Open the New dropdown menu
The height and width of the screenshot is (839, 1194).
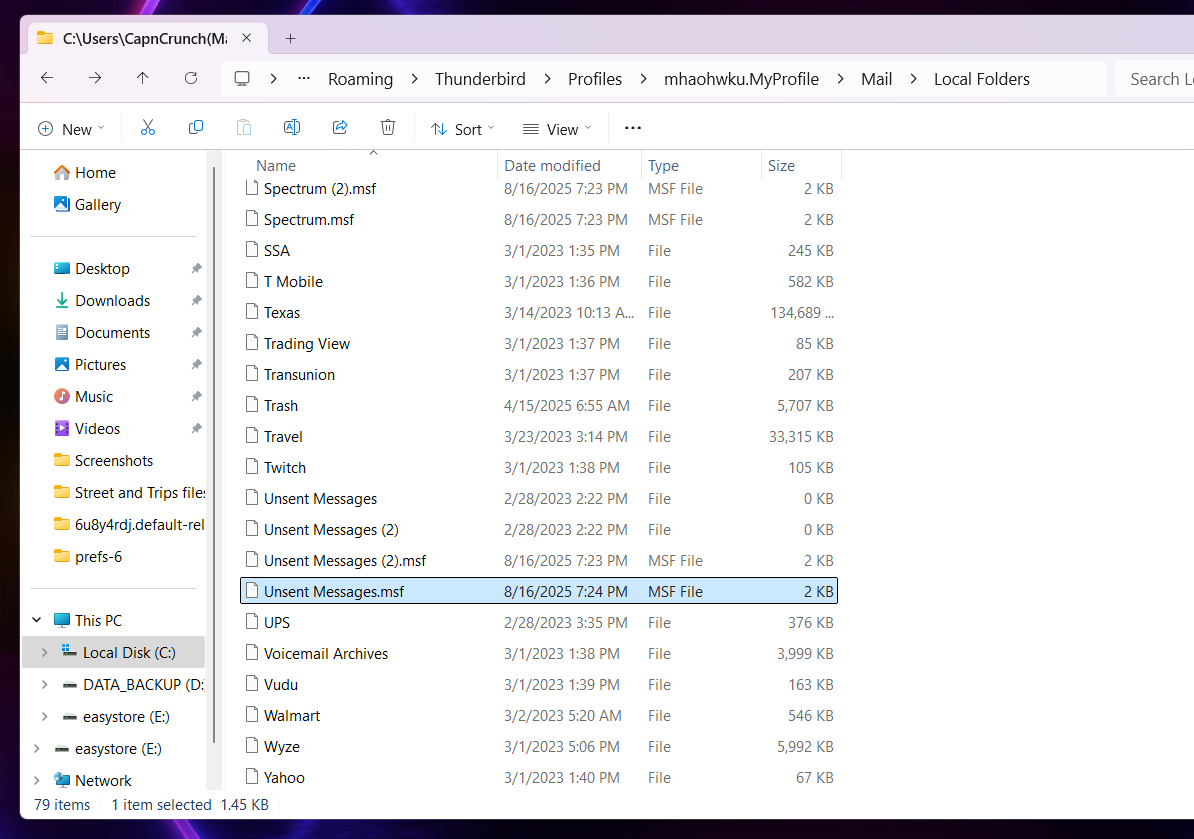[x=71, y=129]
